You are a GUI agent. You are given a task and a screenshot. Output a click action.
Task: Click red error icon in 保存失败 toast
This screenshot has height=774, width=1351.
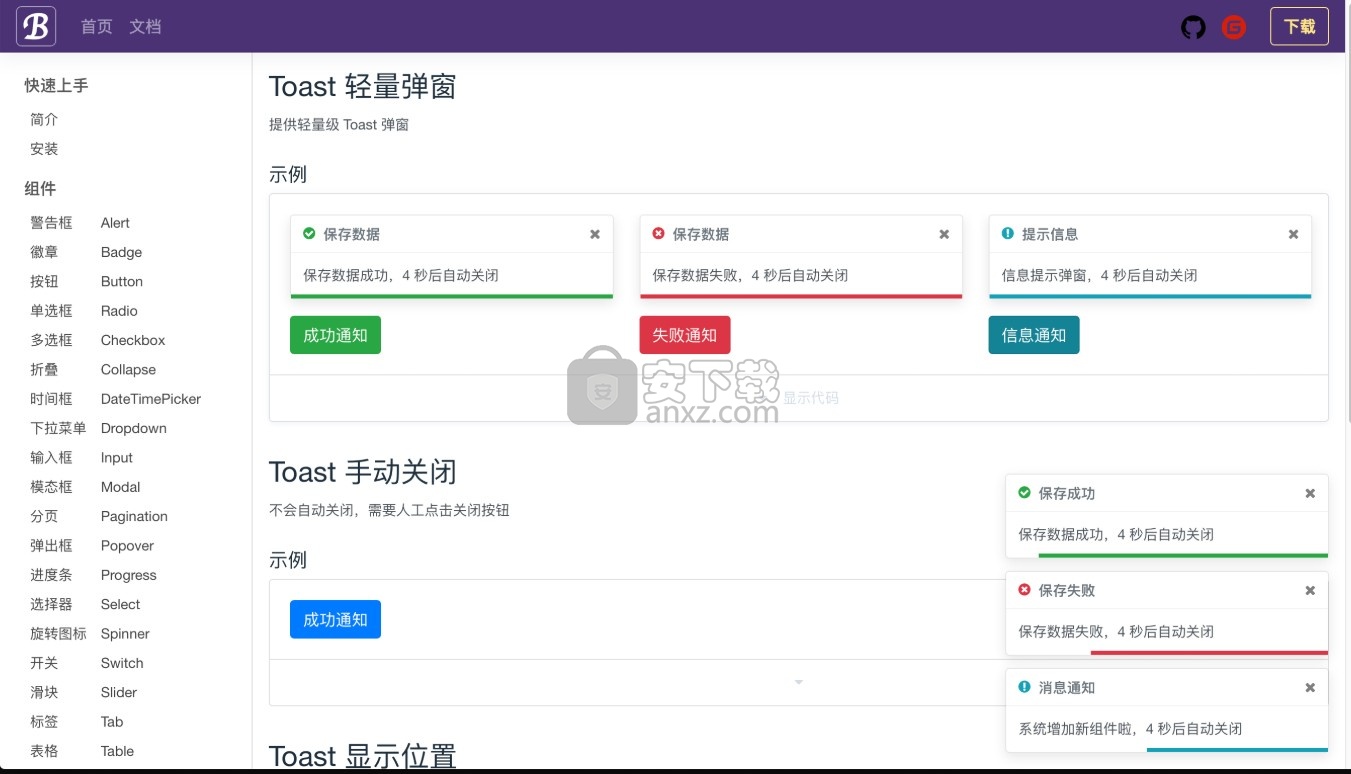click(1024, 589)
